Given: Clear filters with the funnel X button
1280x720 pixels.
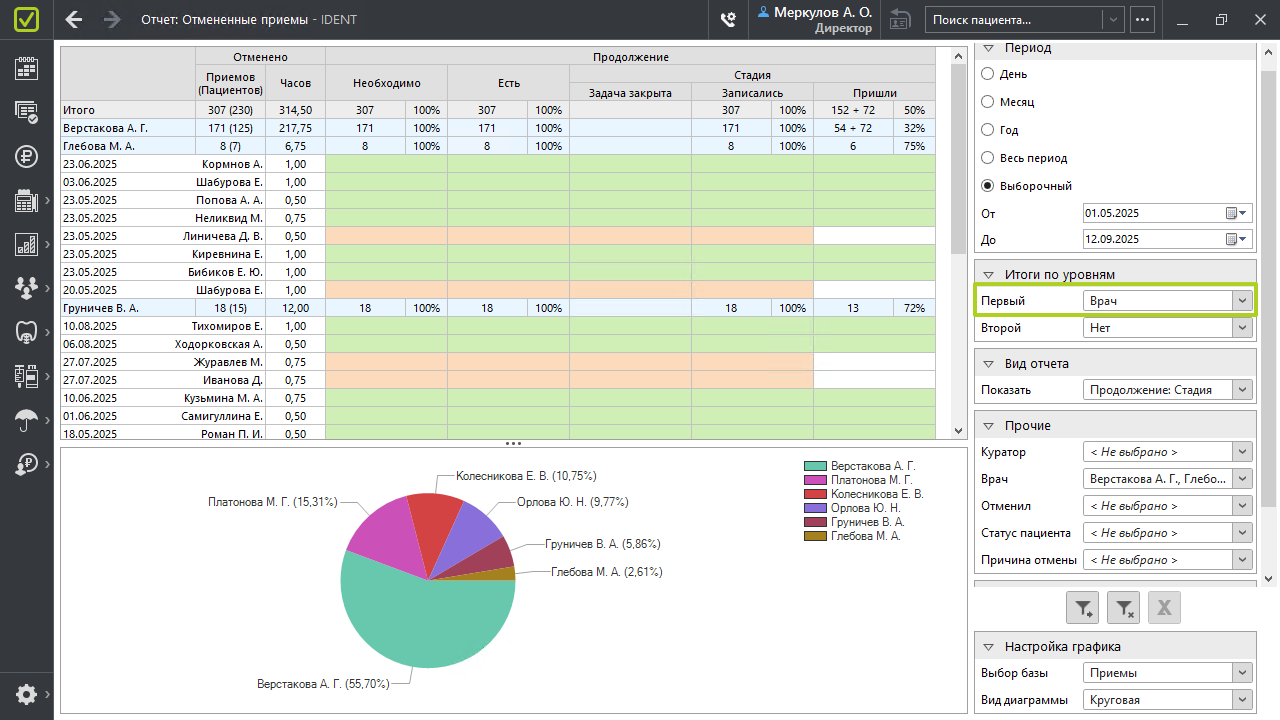Looking at the screenshot, I should point(1124,607).
